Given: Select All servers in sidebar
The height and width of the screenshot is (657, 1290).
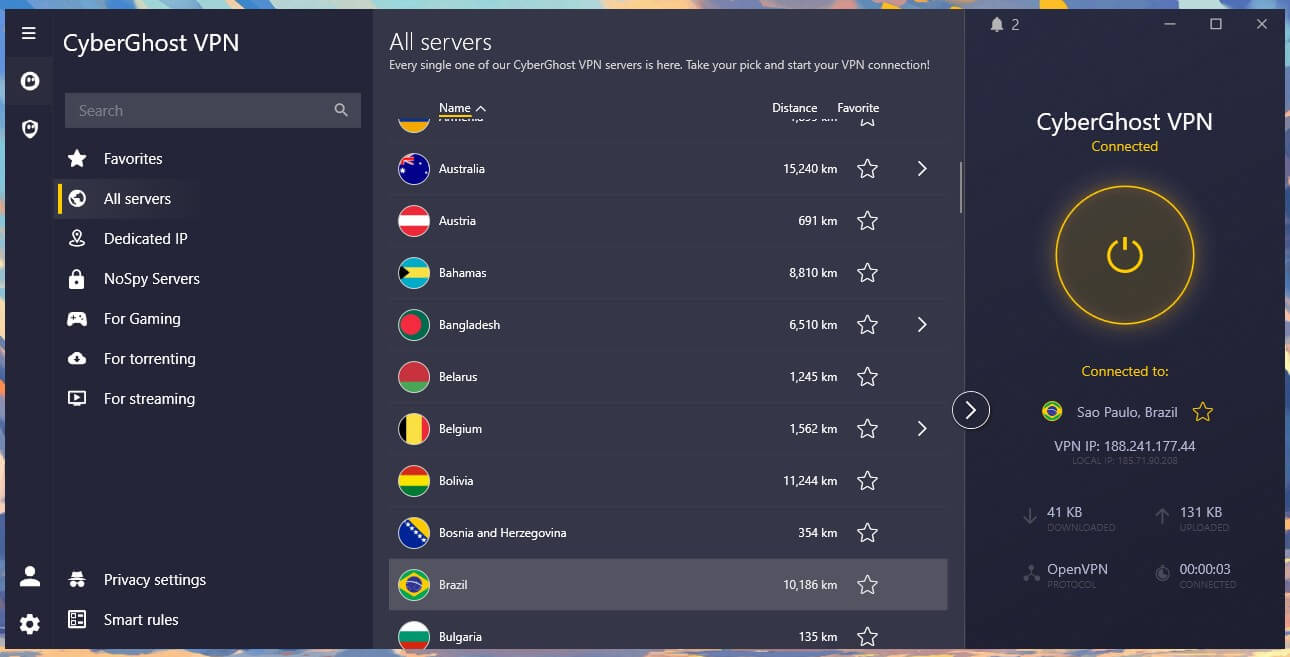Looking at the screenshot, I should [137, 199].
